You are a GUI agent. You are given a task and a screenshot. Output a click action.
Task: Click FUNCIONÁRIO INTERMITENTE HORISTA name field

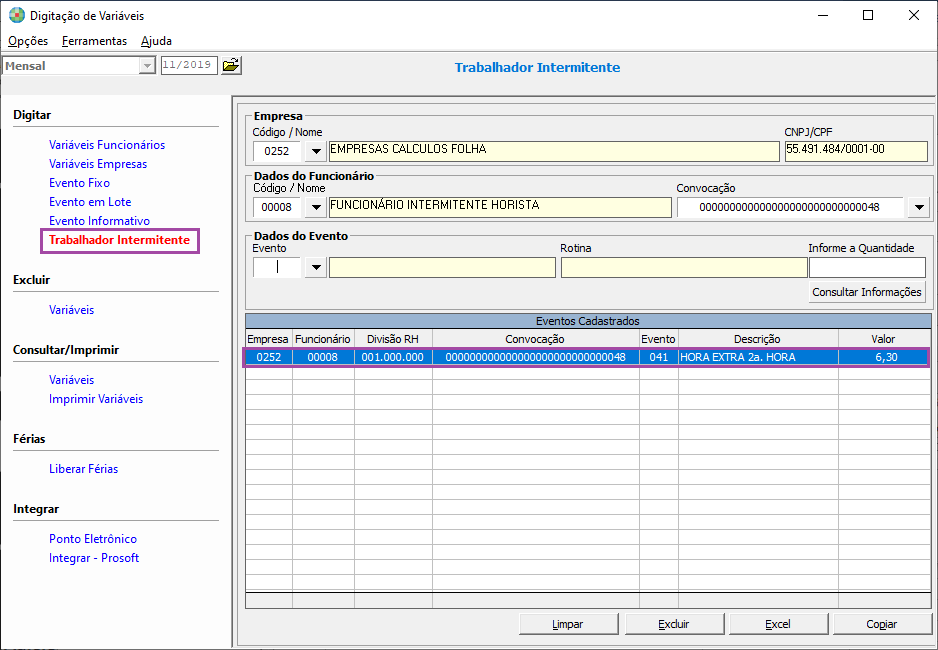[x=500, y=207]
